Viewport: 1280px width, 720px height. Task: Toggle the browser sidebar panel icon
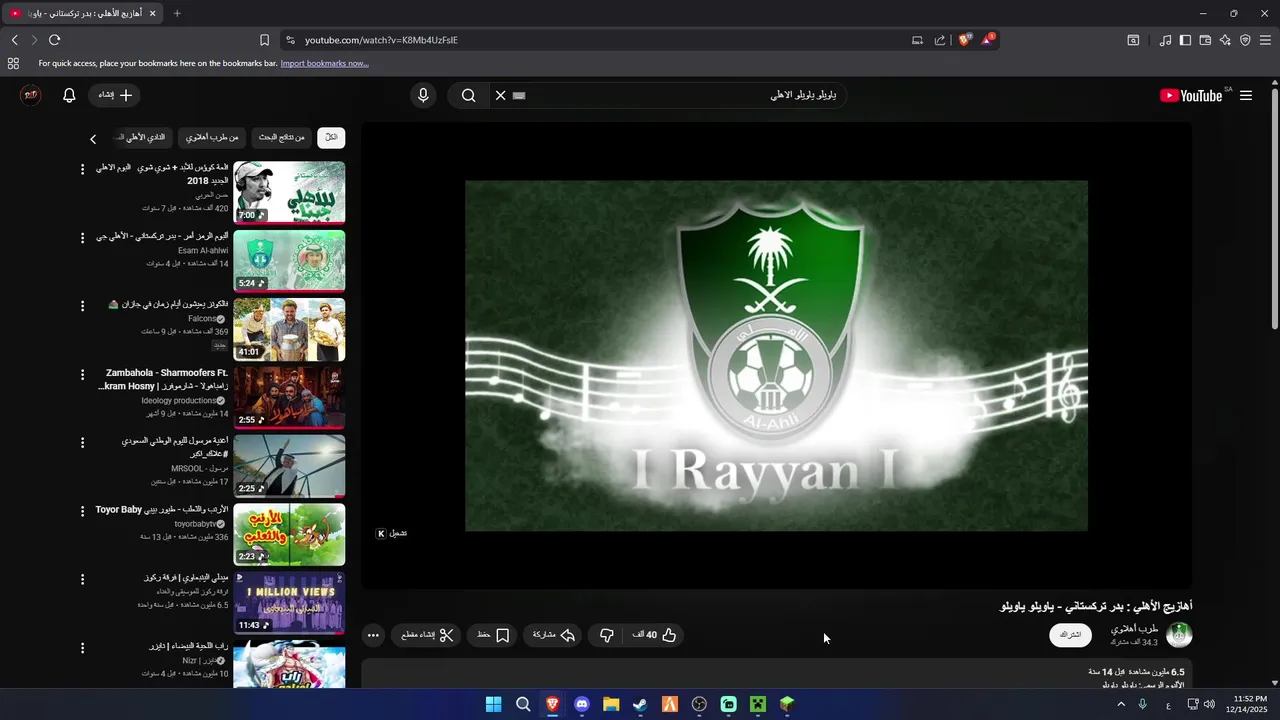click(x=1185, y=40)
